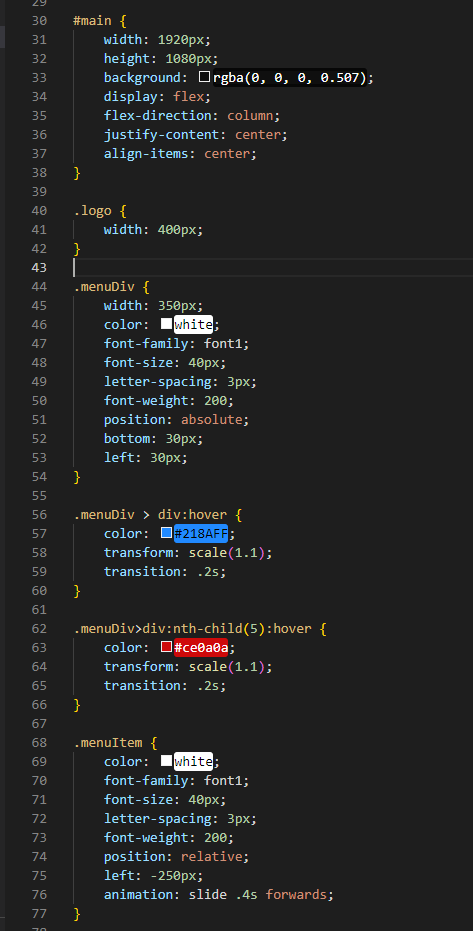The image size is (473, 931).
Task: Click the .menuDiv selector on line 44
Action: [104, 287]
